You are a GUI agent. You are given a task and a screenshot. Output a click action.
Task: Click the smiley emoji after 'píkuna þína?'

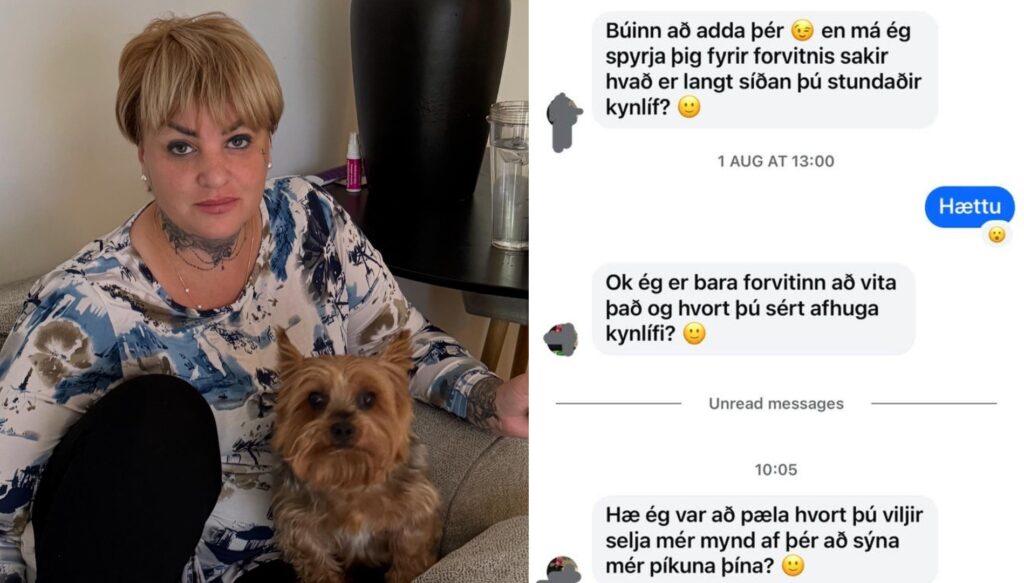(793, 565)
